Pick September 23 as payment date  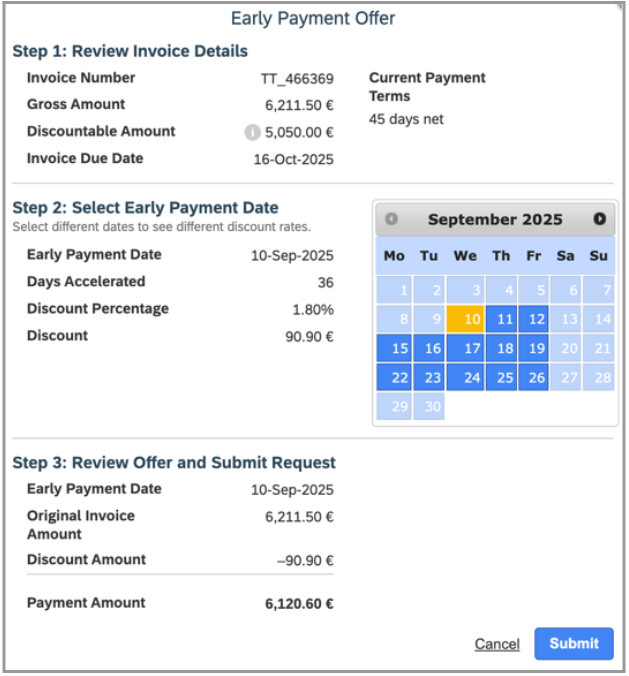click(429, 377)
